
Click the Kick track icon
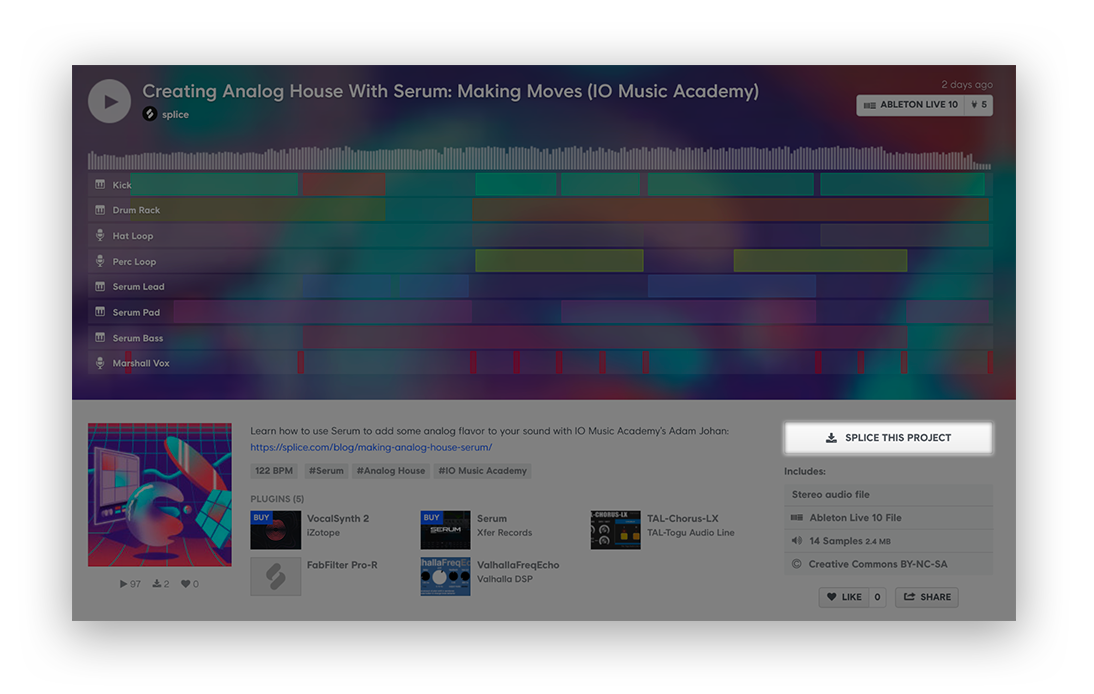100,184
